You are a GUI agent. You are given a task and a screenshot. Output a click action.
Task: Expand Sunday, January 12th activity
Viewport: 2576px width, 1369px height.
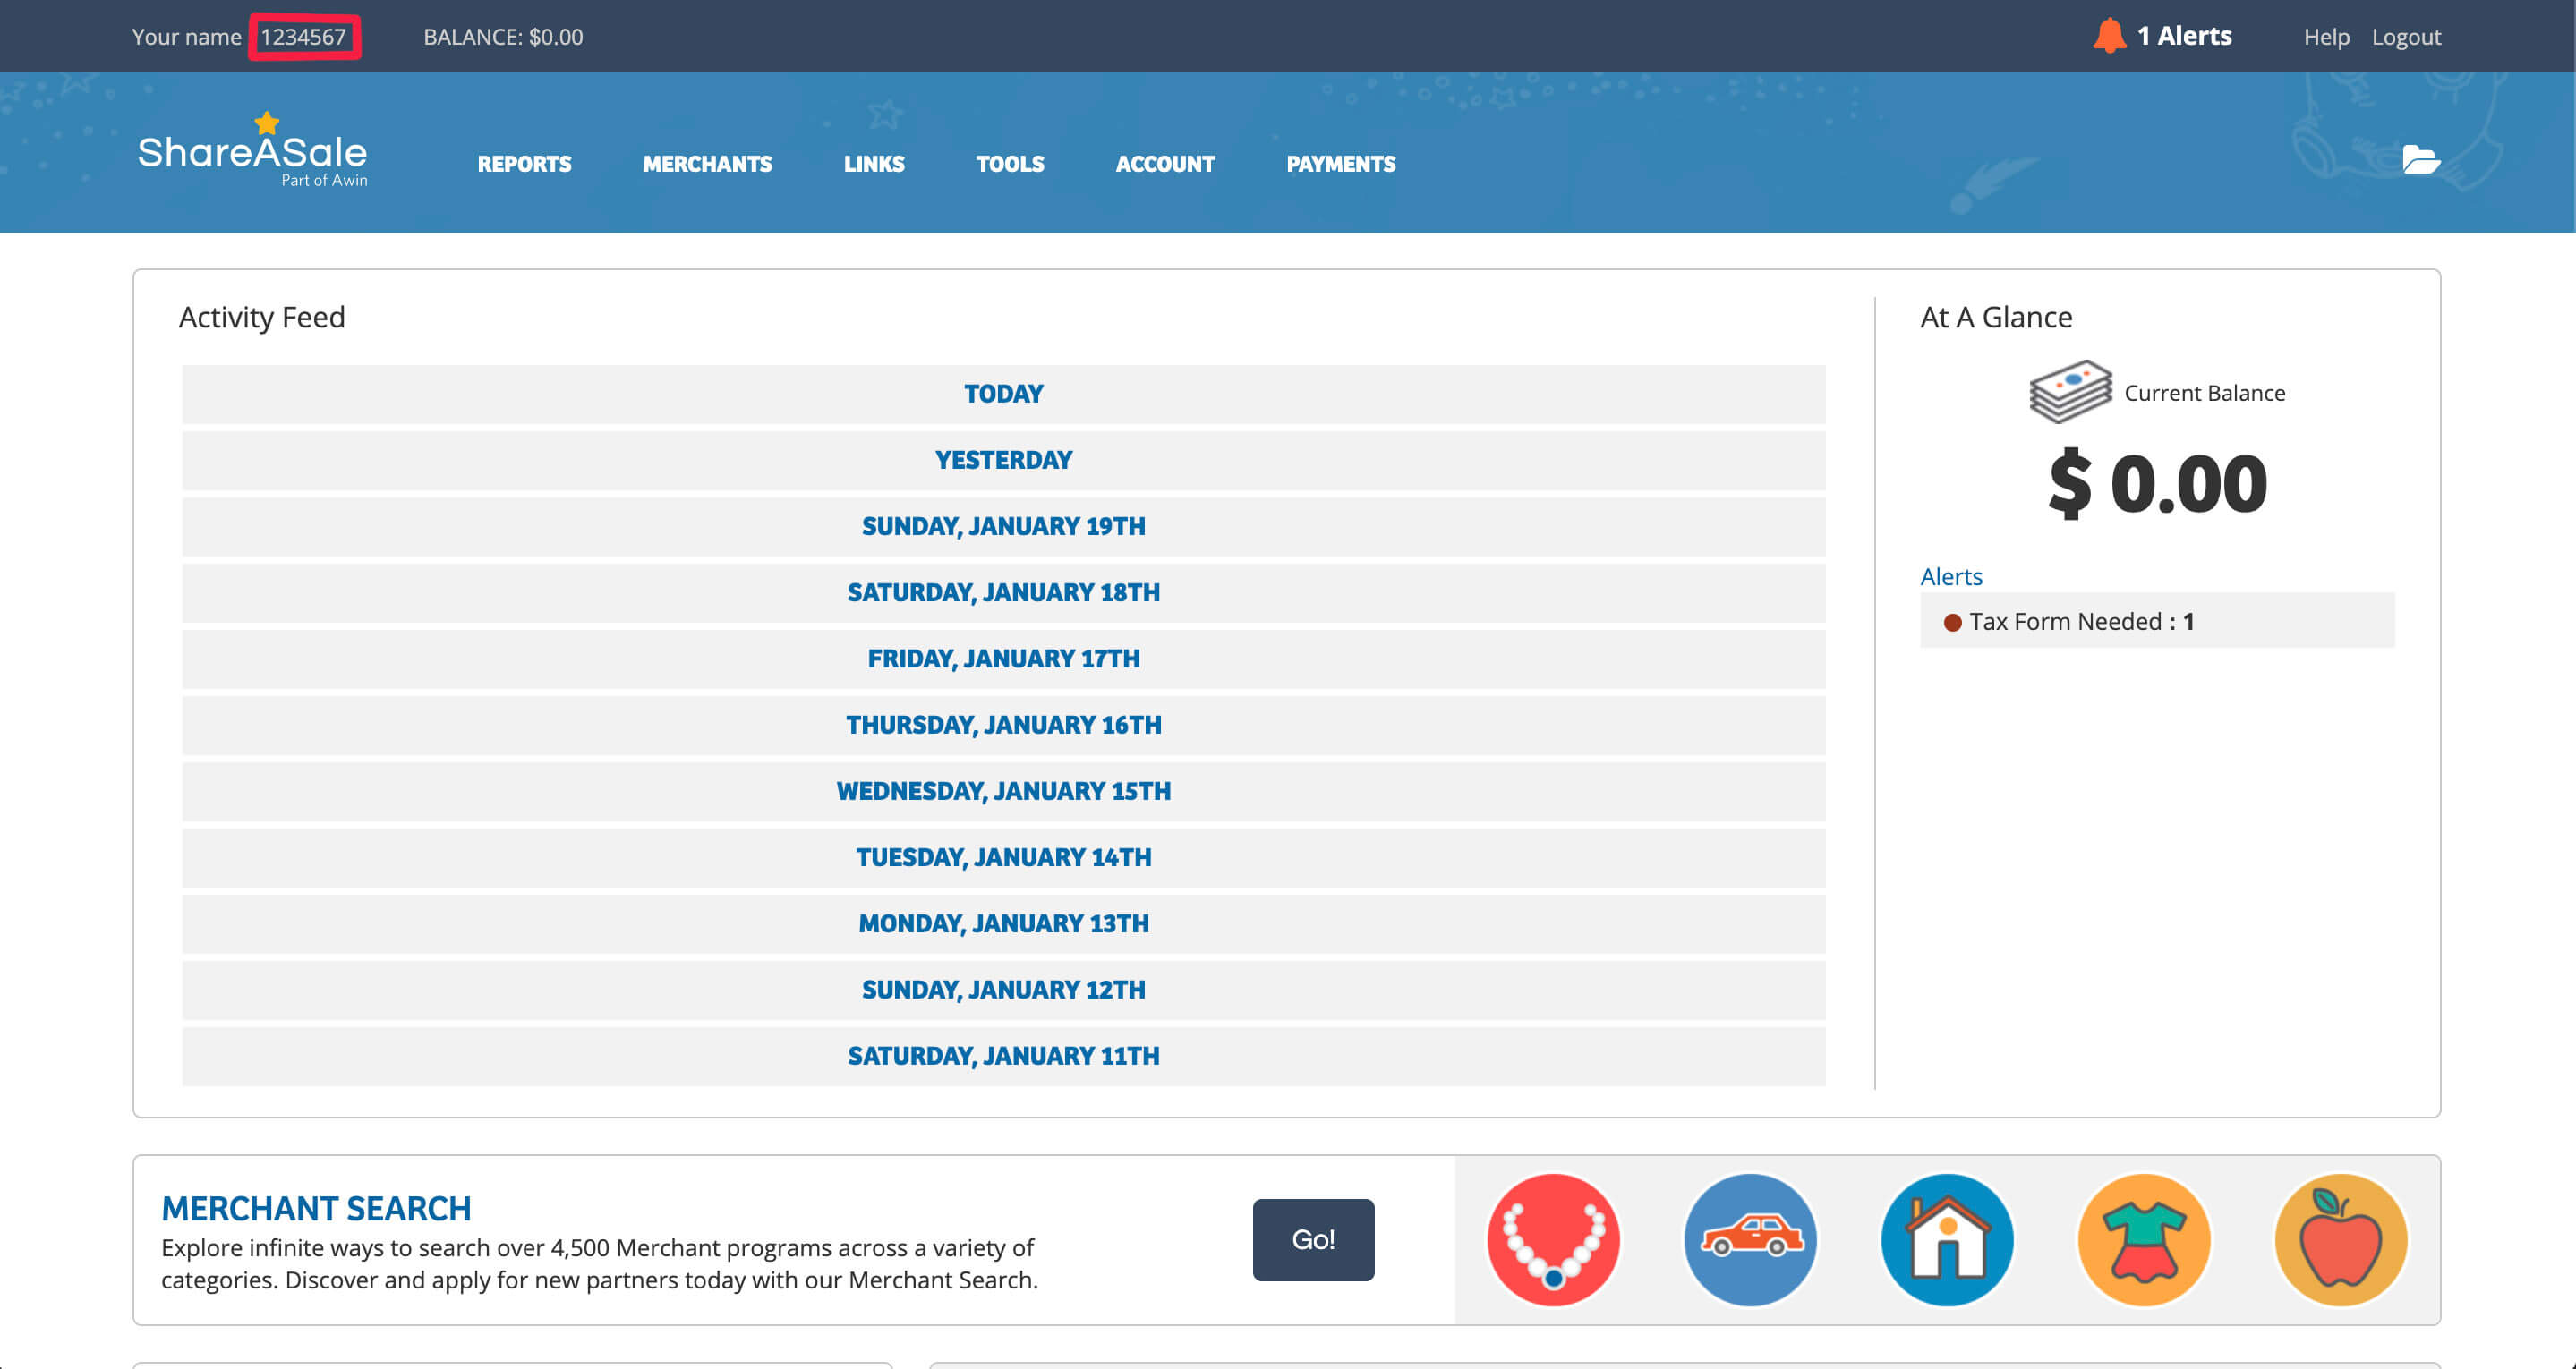click(x=1003, y=990)
